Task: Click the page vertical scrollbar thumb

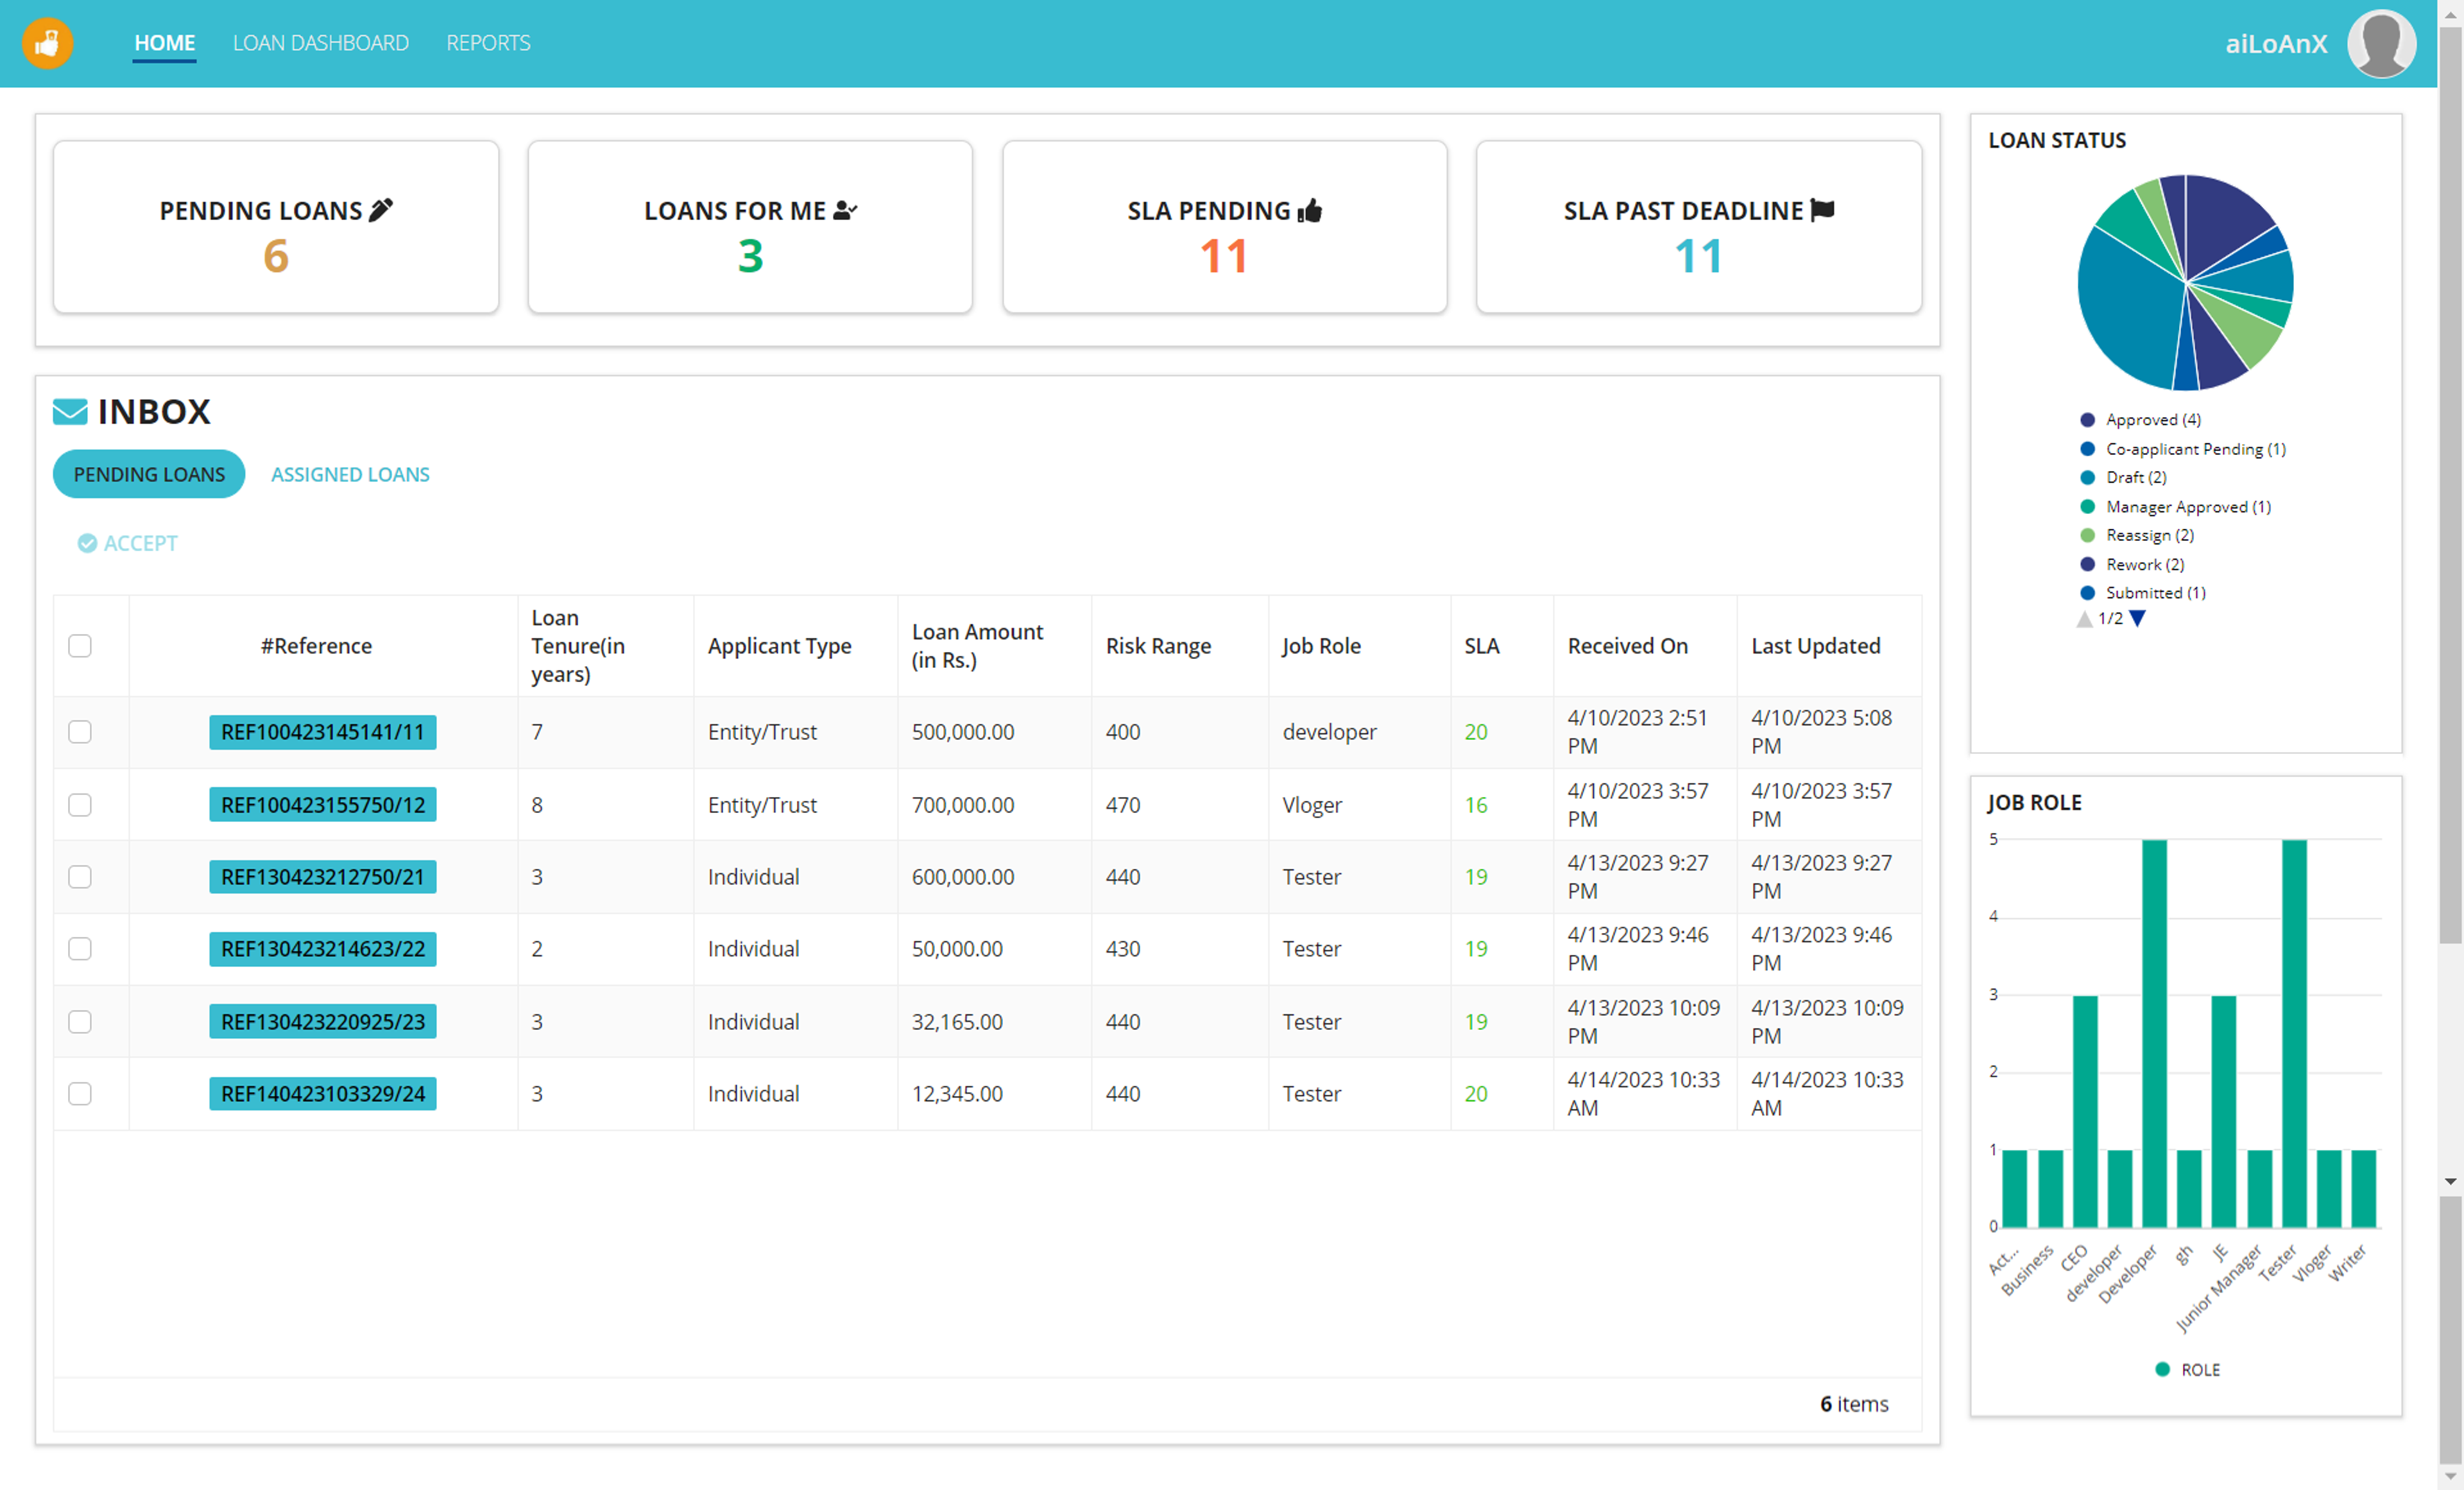Action: pyautogui.click(x=2450, y=485)
